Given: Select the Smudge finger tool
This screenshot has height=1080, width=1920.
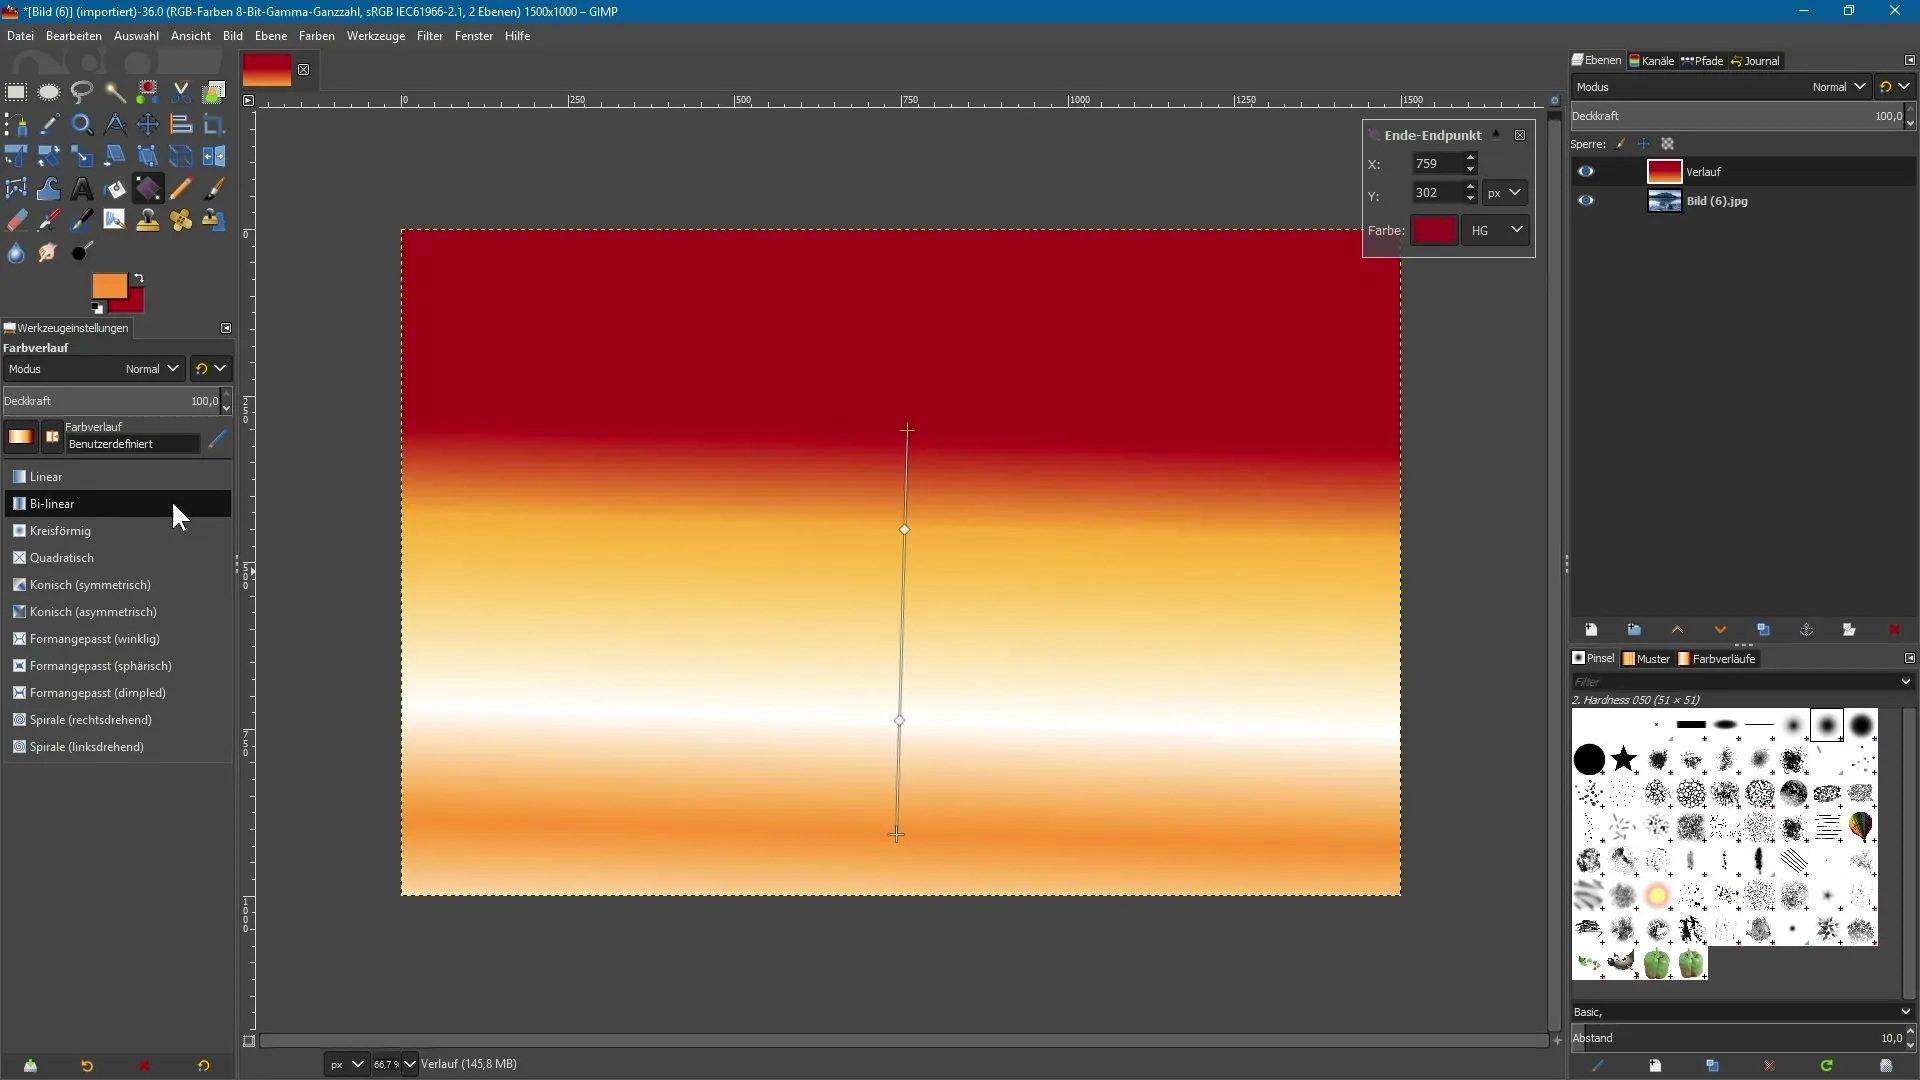Looking at the screenshot, I should (x=49, y=253).
